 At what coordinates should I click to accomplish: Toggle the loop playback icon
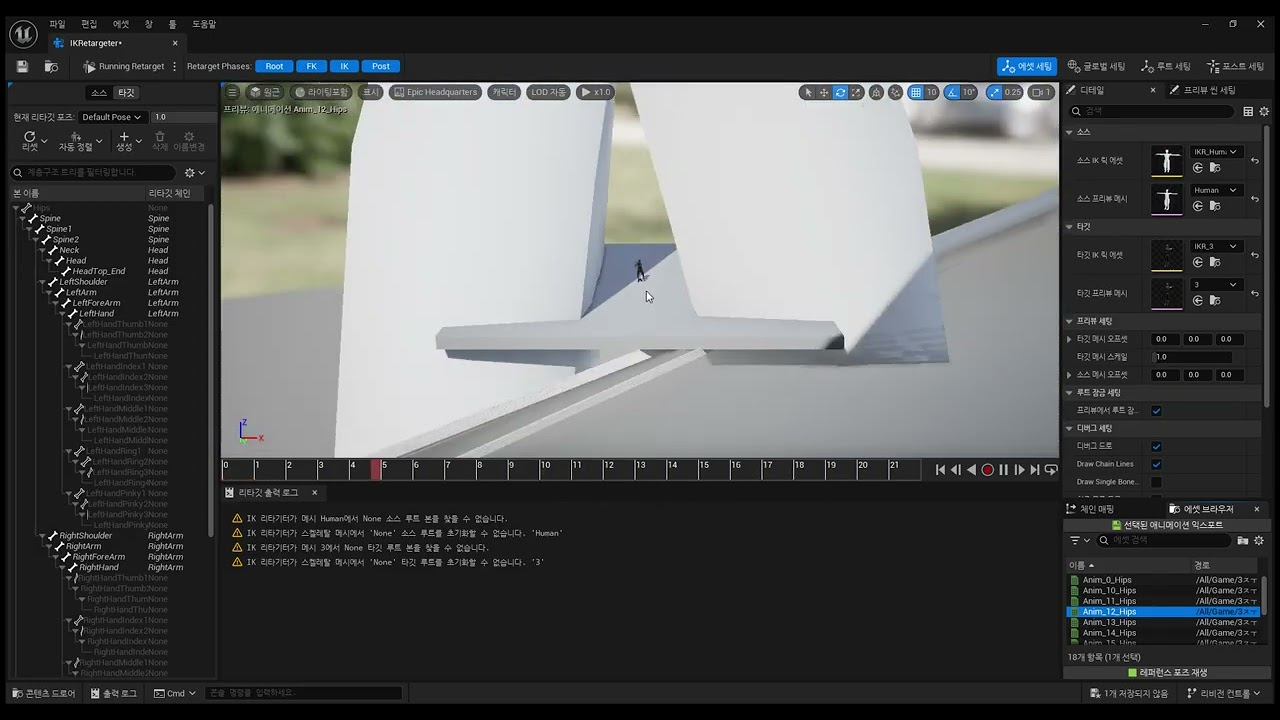point(1051,470)
